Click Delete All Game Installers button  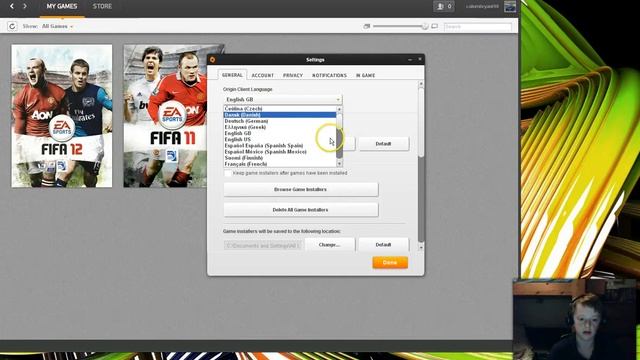pos(301,210)
